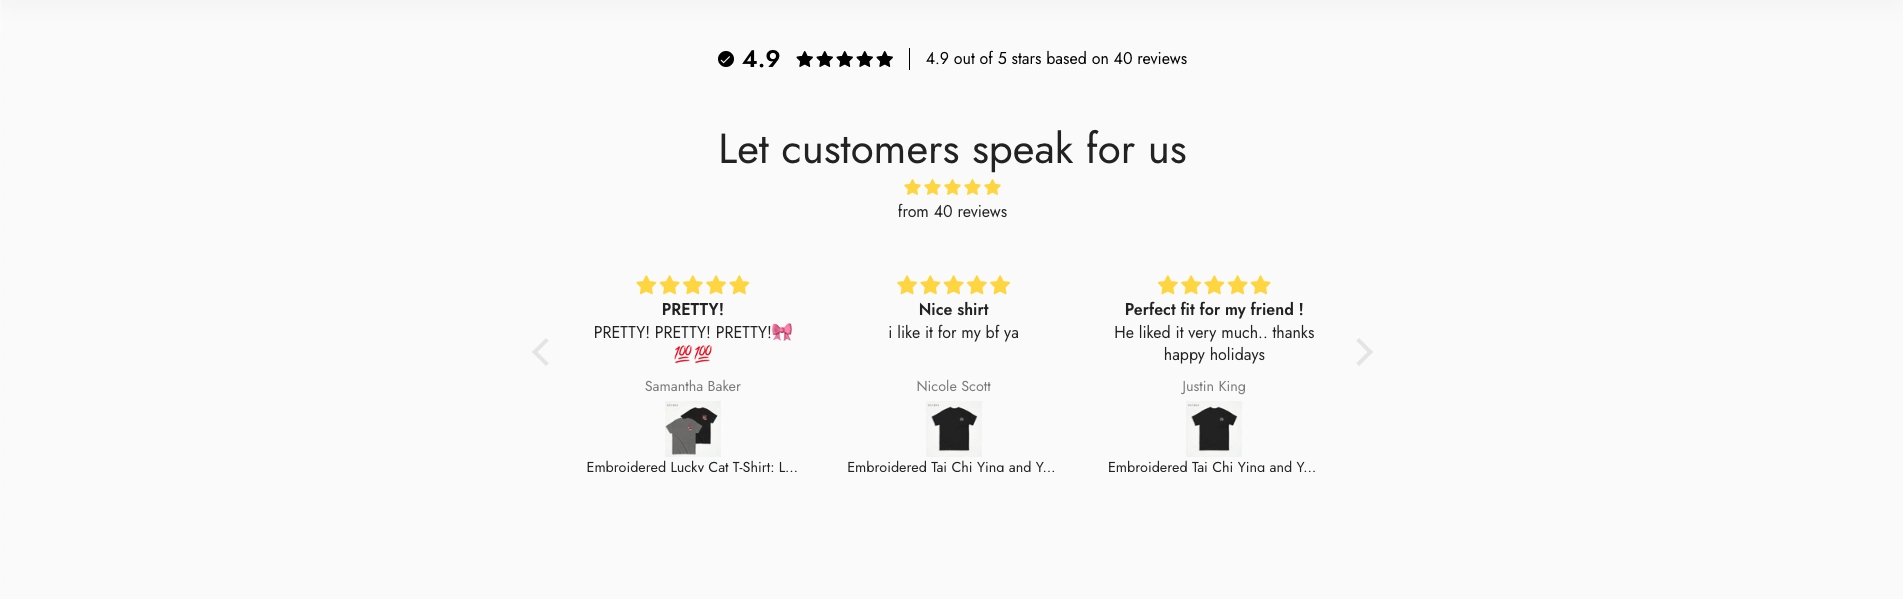Open the Embroidered Lucky Cat T-Shirt link
Image resolution: width=1903 pixels, height=599 pixels.
point(692,467)
